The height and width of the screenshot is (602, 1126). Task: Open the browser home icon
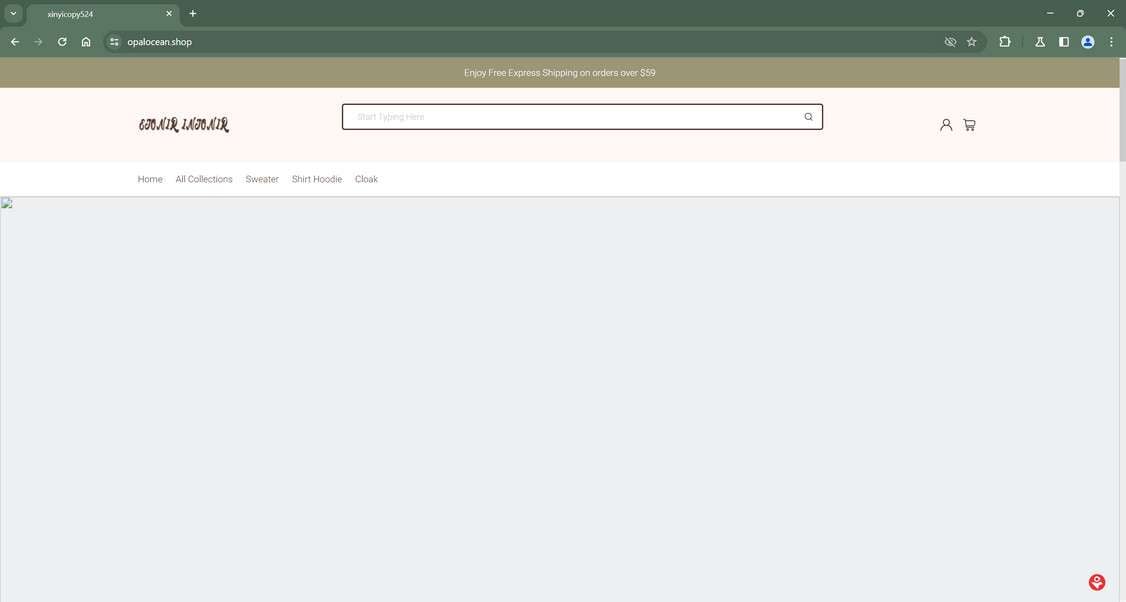pyautogui.click(x=85, y=41)
